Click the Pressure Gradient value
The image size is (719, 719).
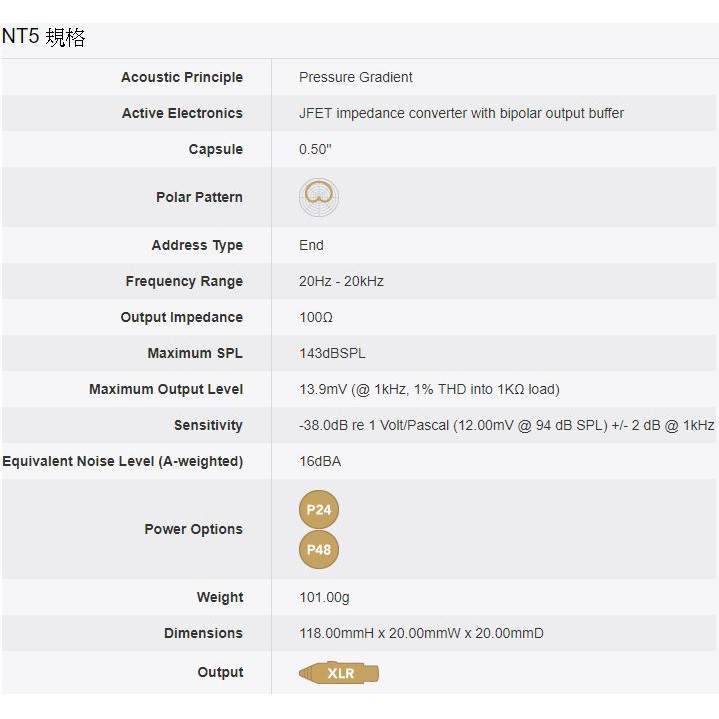click(x=355, y=77)
